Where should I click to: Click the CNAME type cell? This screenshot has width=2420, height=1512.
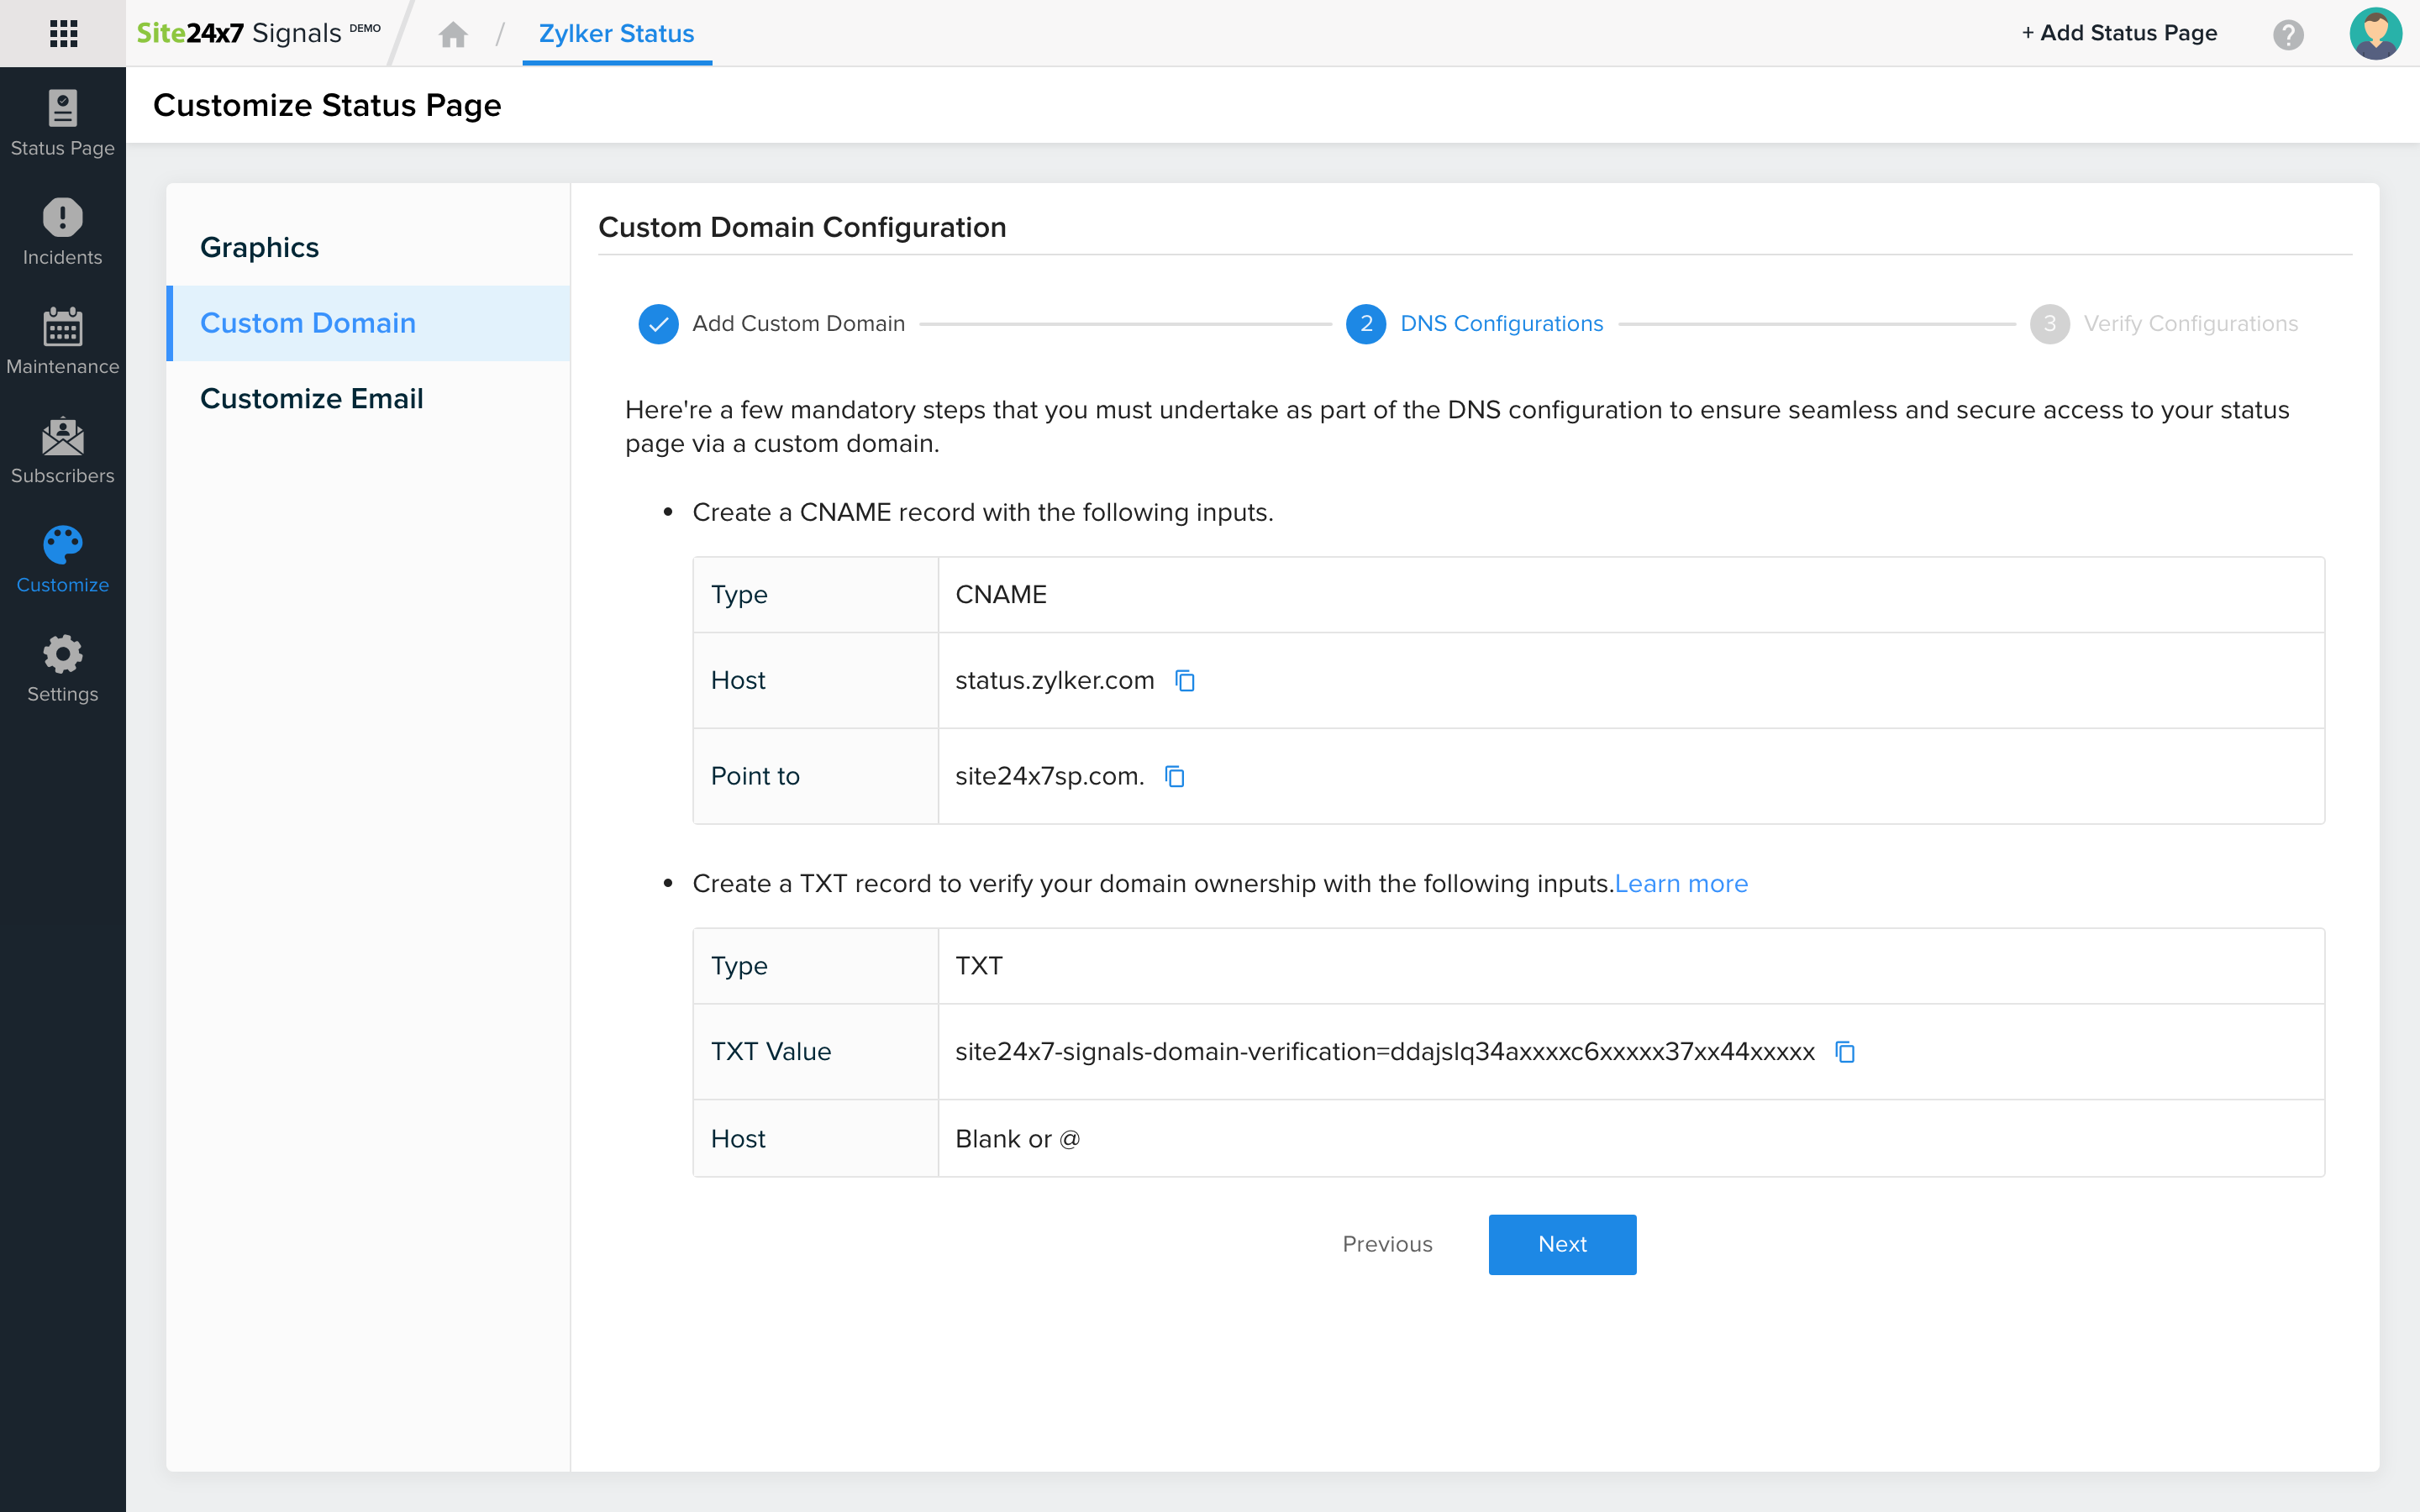[1631, 595]
